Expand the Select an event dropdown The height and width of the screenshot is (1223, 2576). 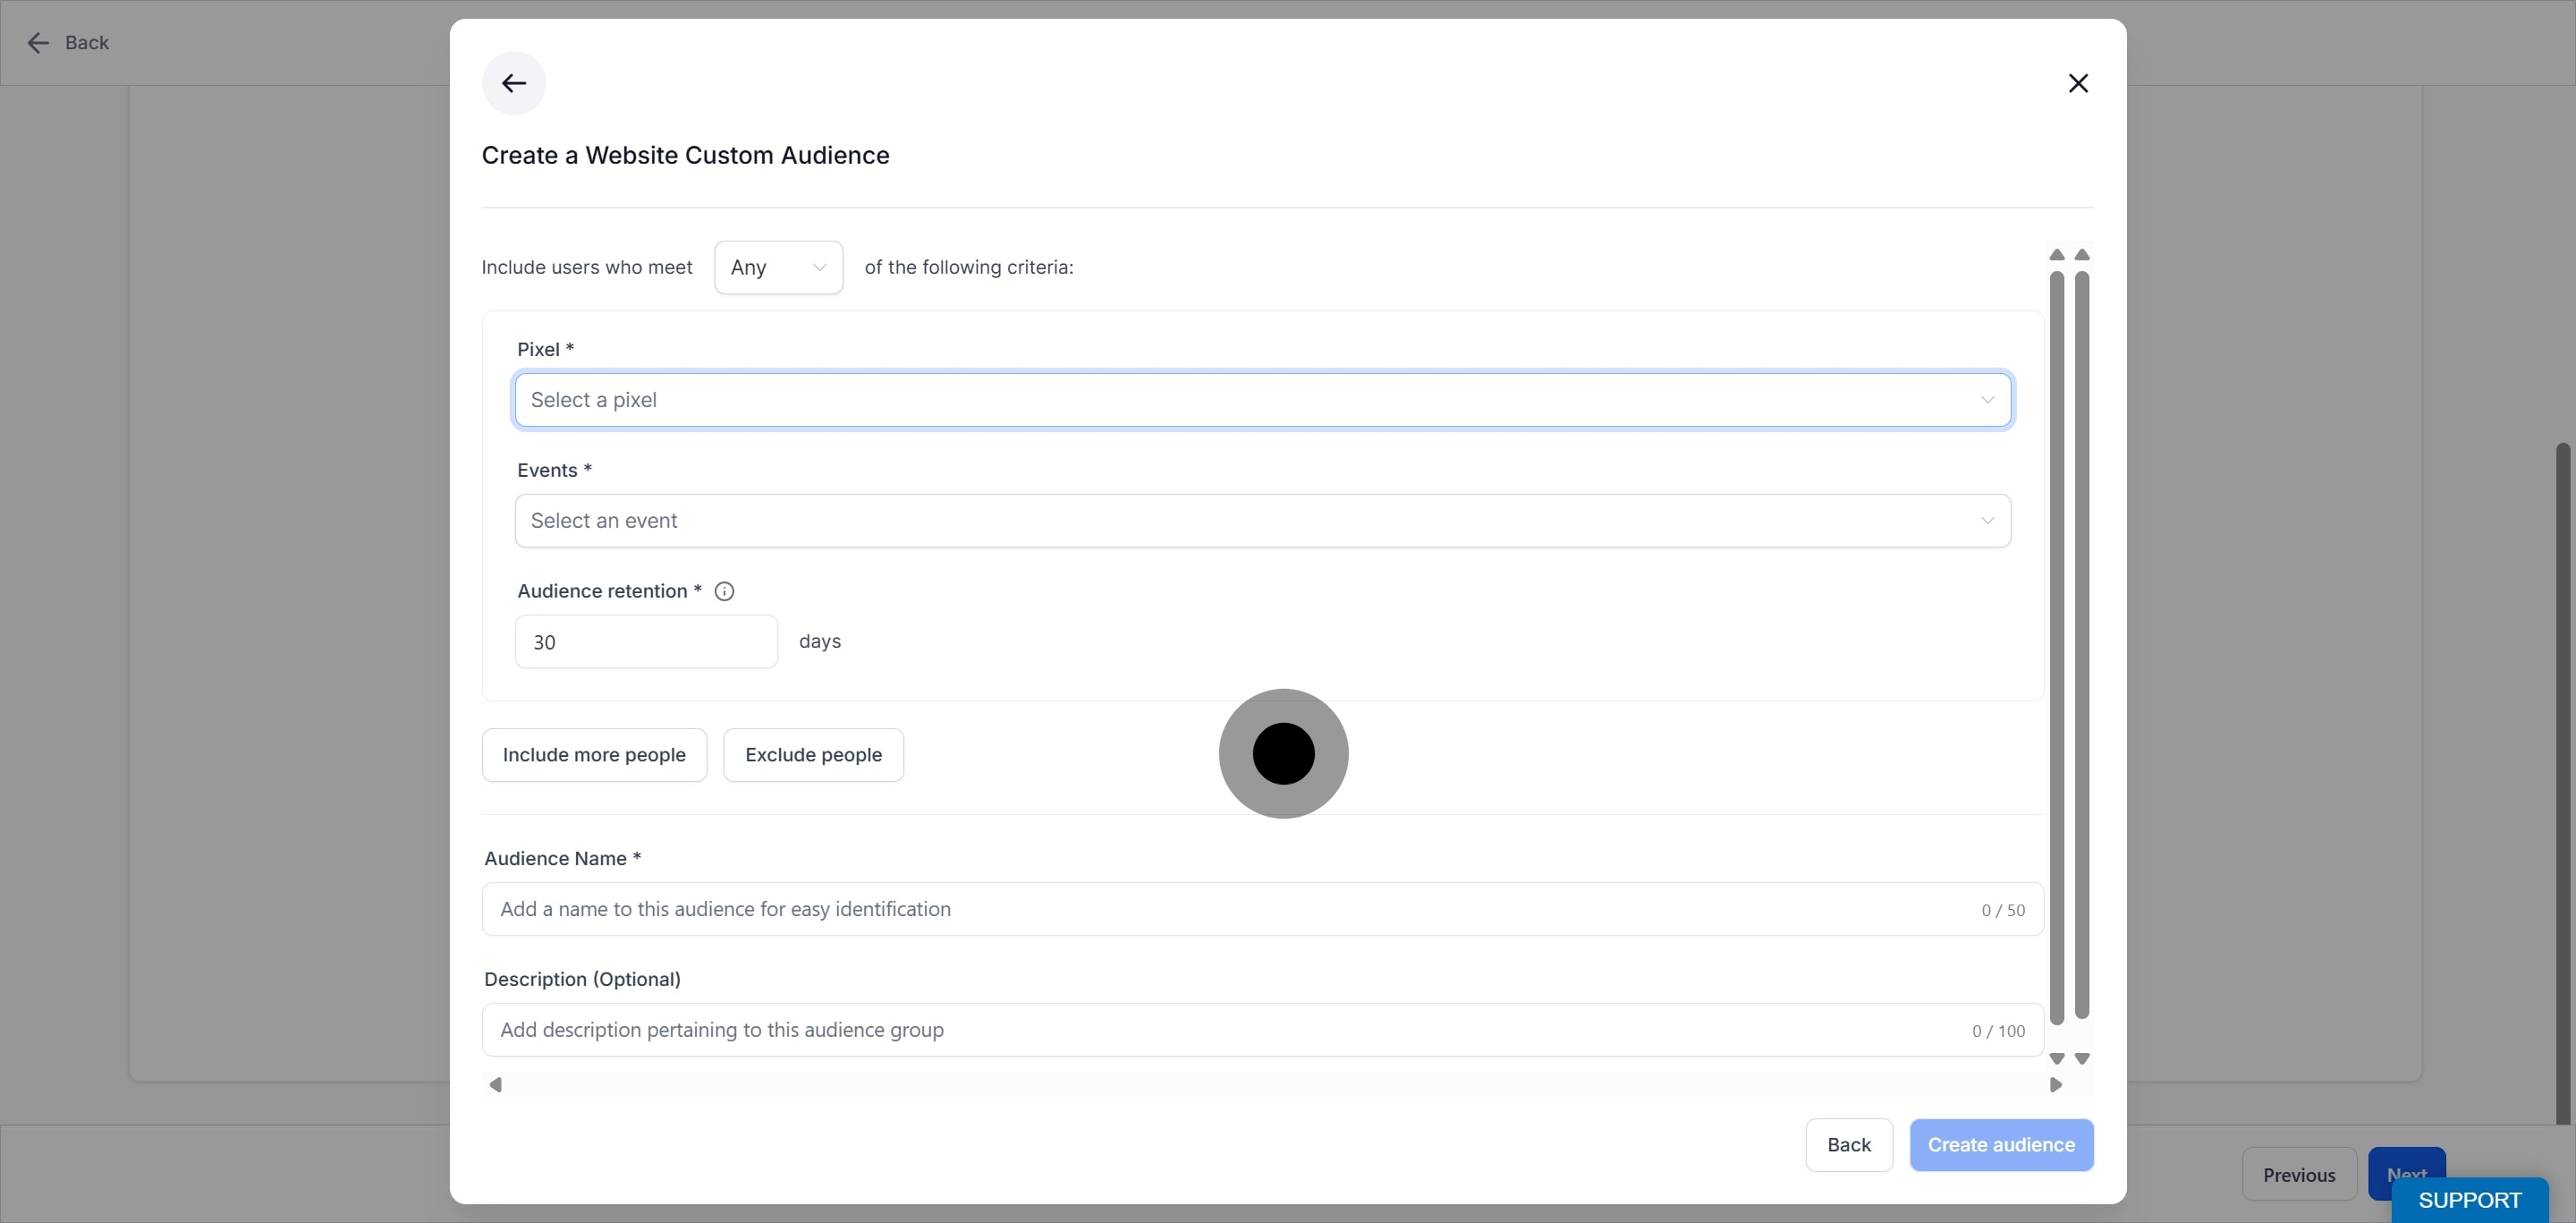click(1262, 520)
